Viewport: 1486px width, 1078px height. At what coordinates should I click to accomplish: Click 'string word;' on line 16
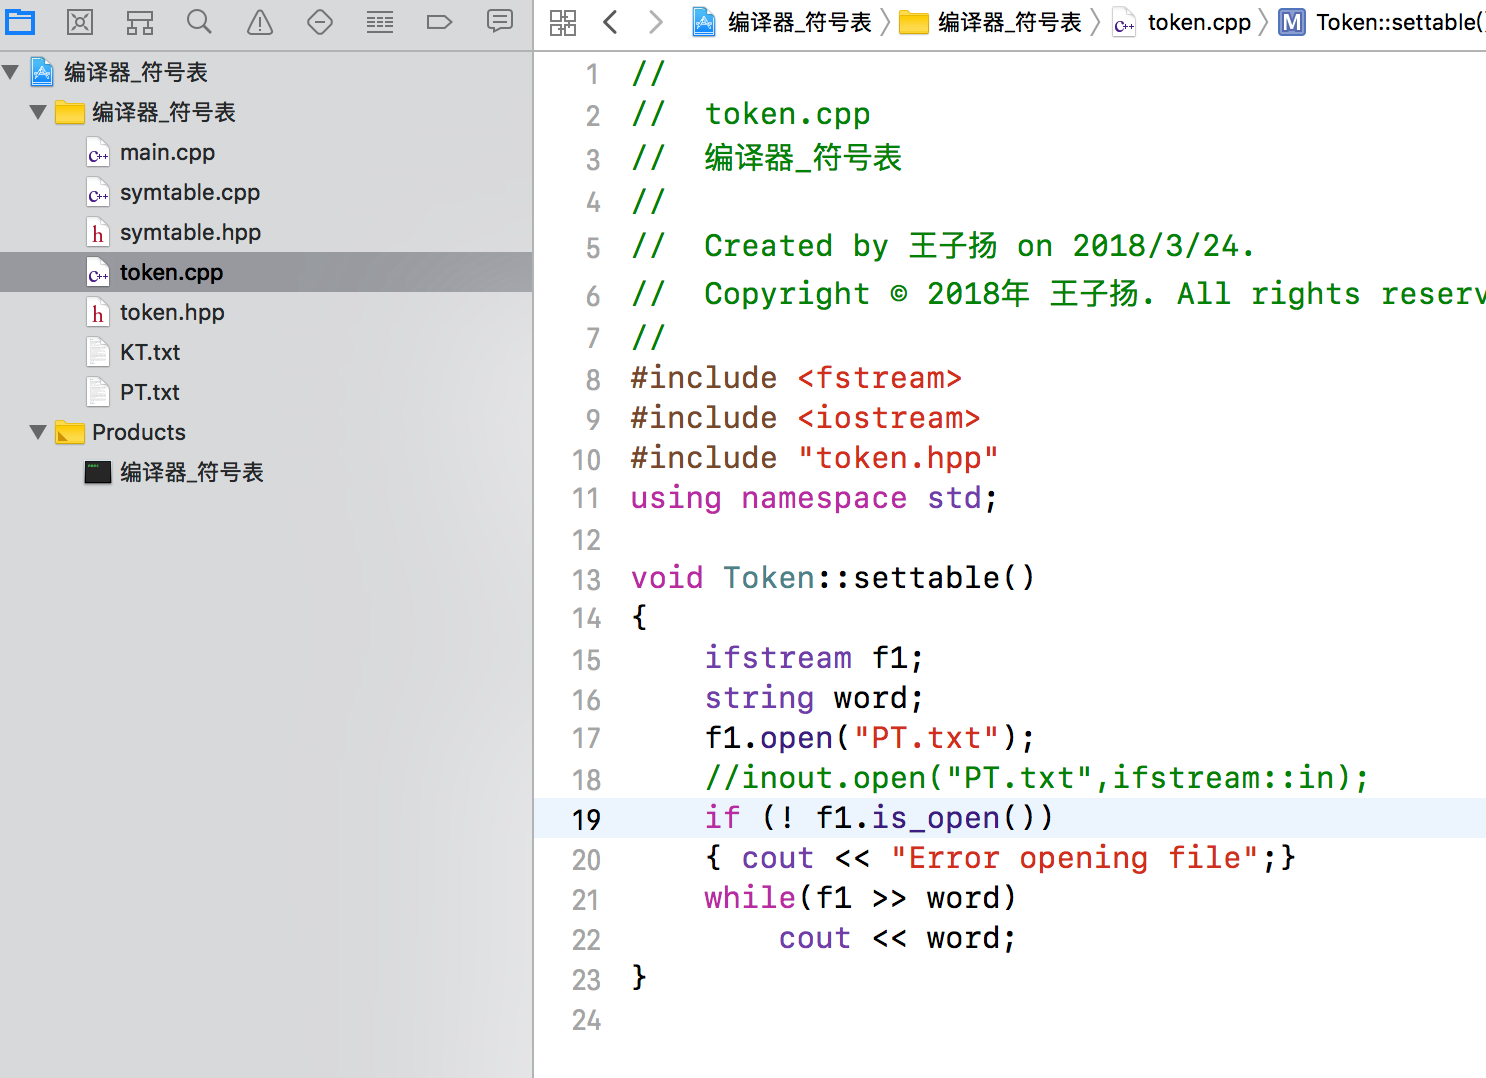[814, 698]
